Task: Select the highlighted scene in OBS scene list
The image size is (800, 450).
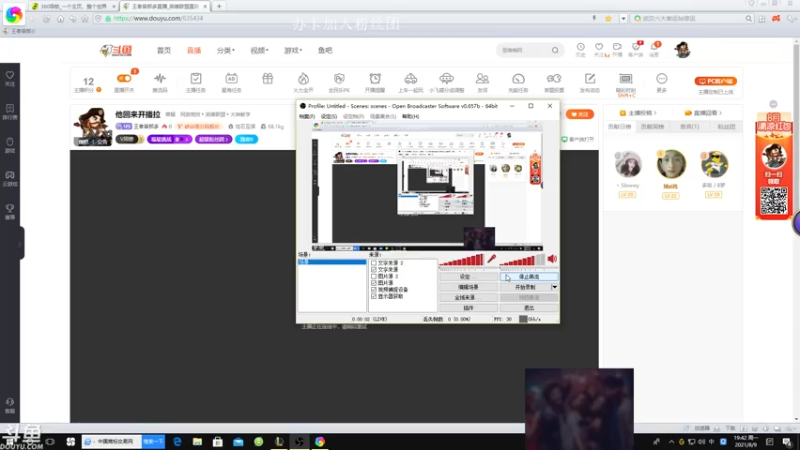Action: (332, 262)
